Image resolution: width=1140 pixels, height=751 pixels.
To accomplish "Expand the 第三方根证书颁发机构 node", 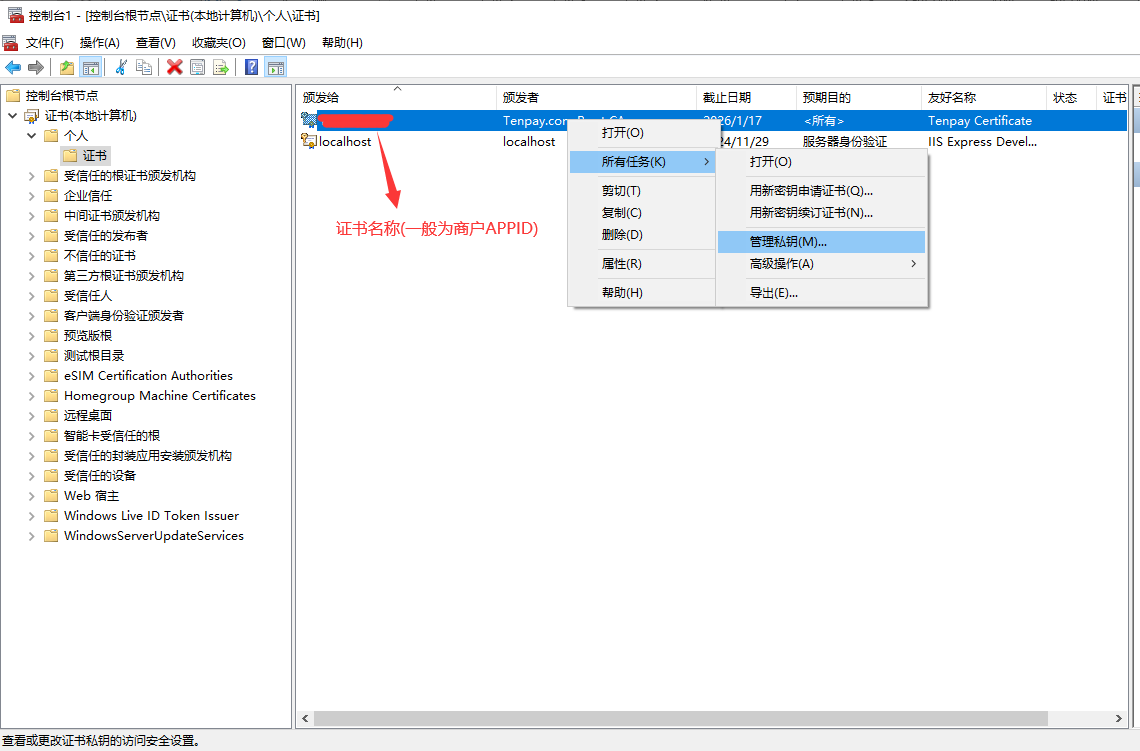I will pos(31,276).
